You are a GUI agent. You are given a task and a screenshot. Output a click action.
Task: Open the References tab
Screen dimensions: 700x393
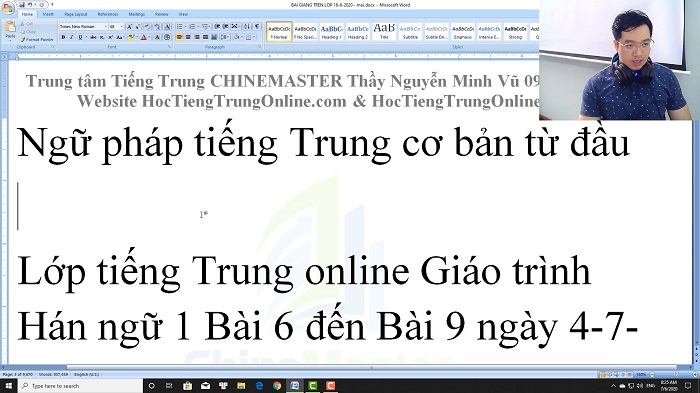108,14
